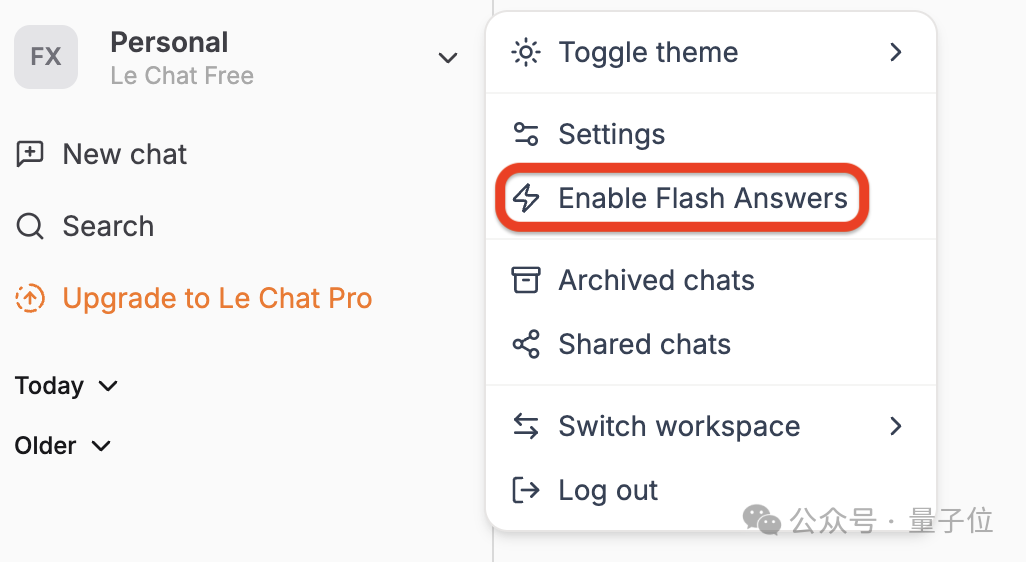Expand the Switch workspace submenu arrow

pyautogui.click(x=896, y=426)
